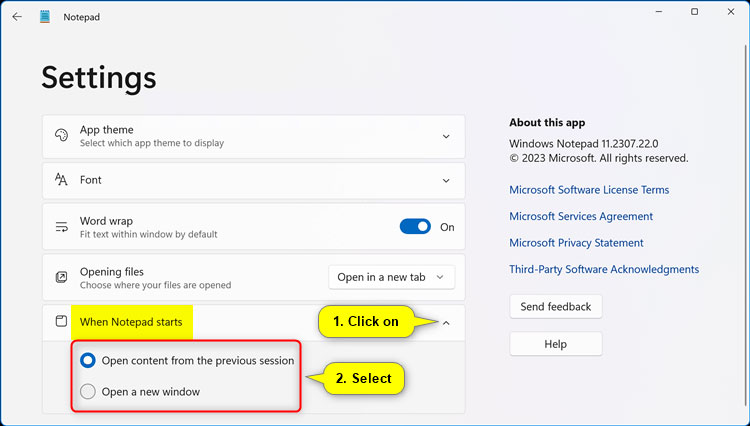Click the App theme palette icon
This screenshot has height=426, width=750.
tap(61, 136)
